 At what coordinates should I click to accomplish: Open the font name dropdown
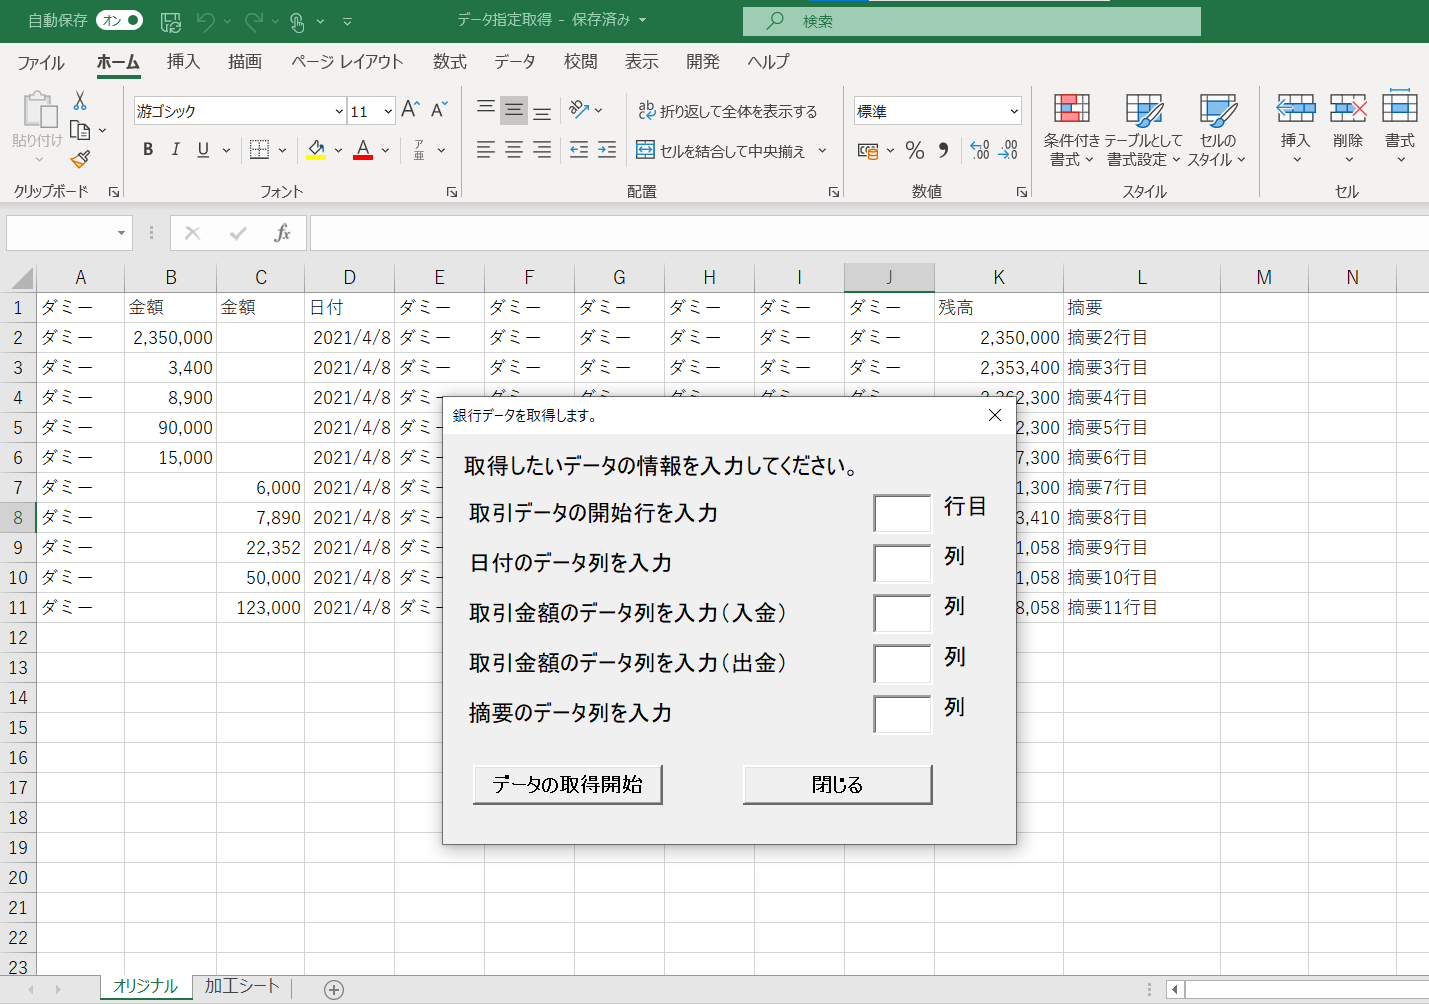tap(339, 111)
